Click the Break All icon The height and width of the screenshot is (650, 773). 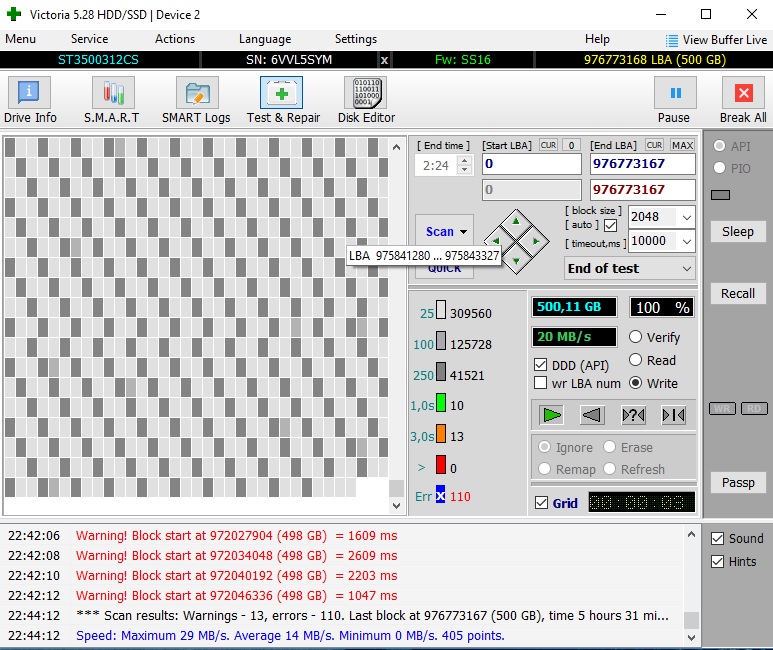[743, 101]
